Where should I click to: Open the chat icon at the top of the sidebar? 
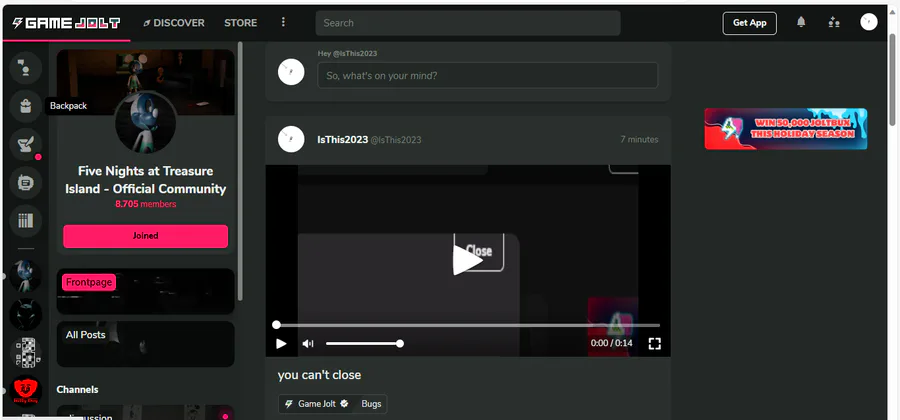click(x=26, y=68)
